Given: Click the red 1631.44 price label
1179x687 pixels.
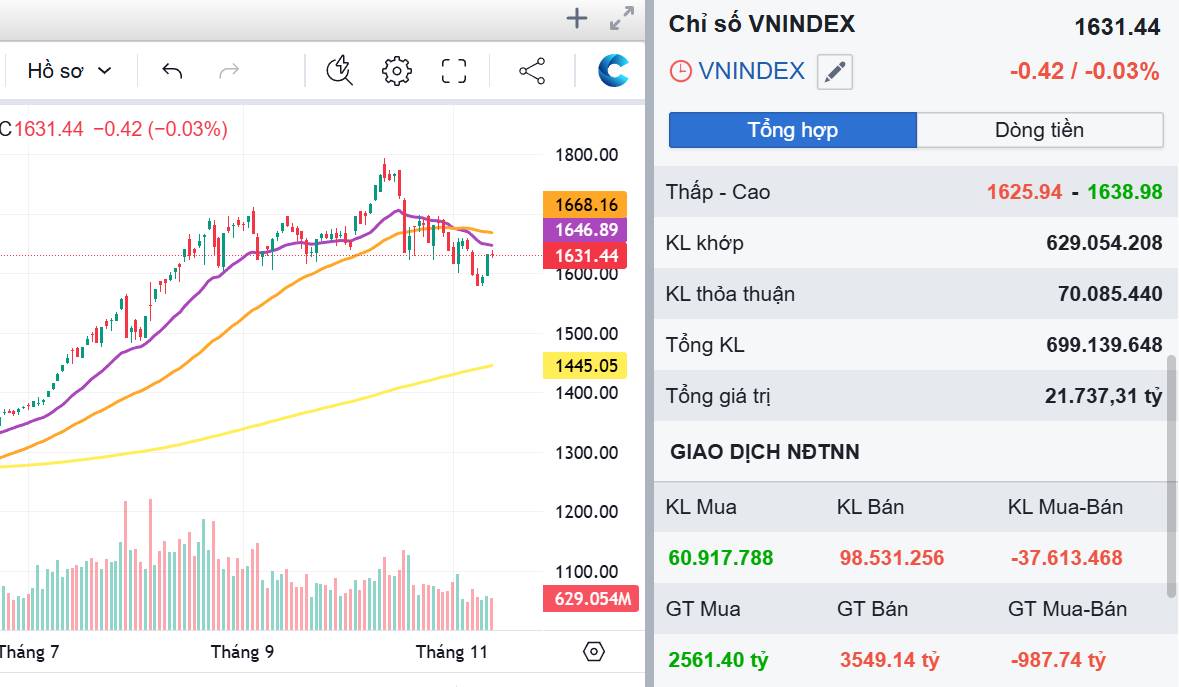Looking at the screenshot, I should coord(585,256).
